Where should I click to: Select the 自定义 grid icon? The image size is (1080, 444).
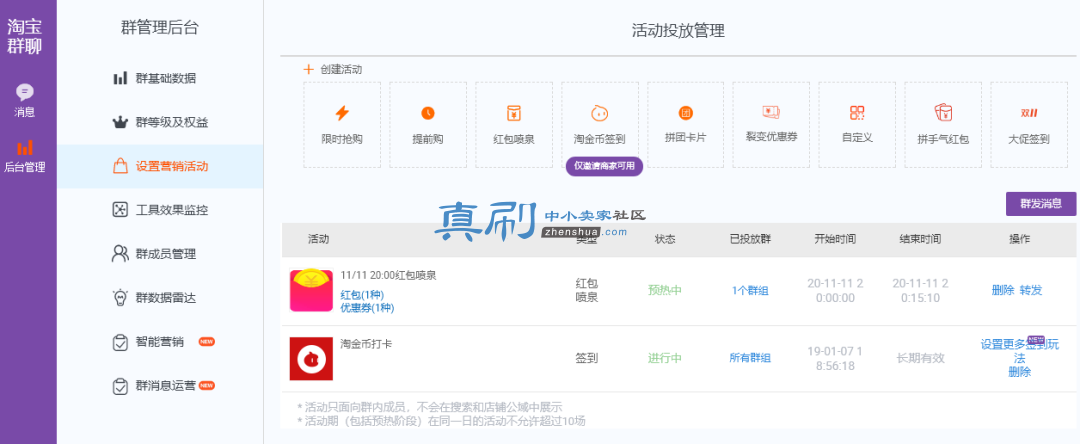(x=857, y=113)
